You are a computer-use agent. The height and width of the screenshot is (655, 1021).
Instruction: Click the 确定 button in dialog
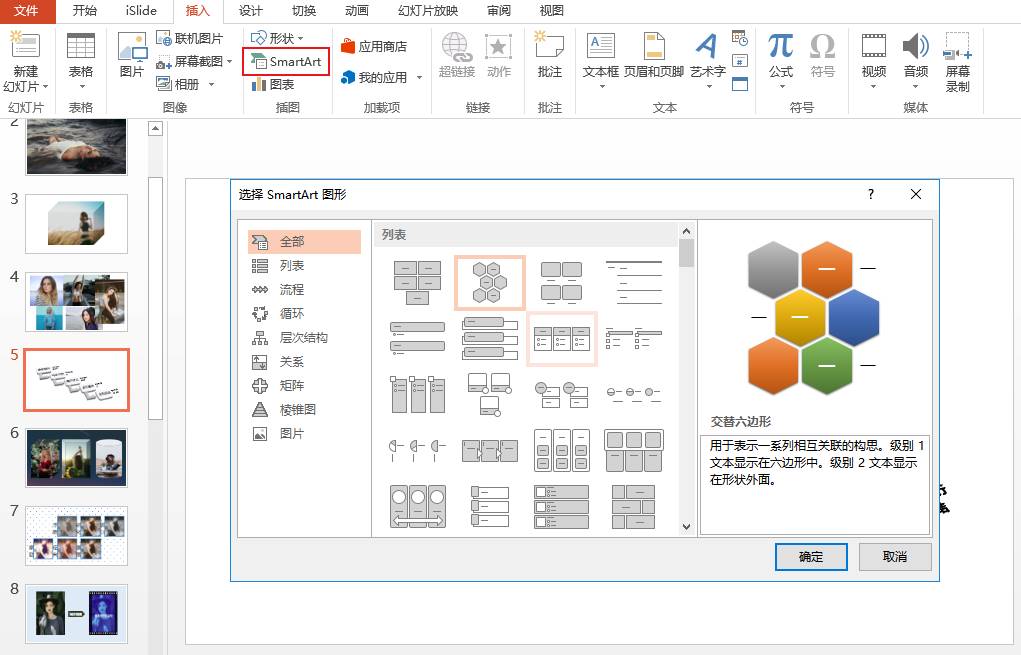pyautogui.click(x=810, y=557)
